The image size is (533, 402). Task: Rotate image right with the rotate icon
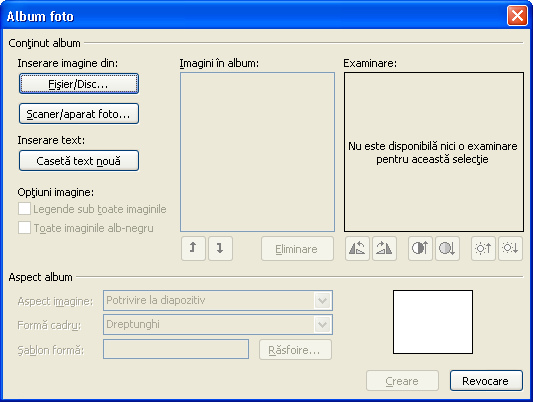[384, 249]
